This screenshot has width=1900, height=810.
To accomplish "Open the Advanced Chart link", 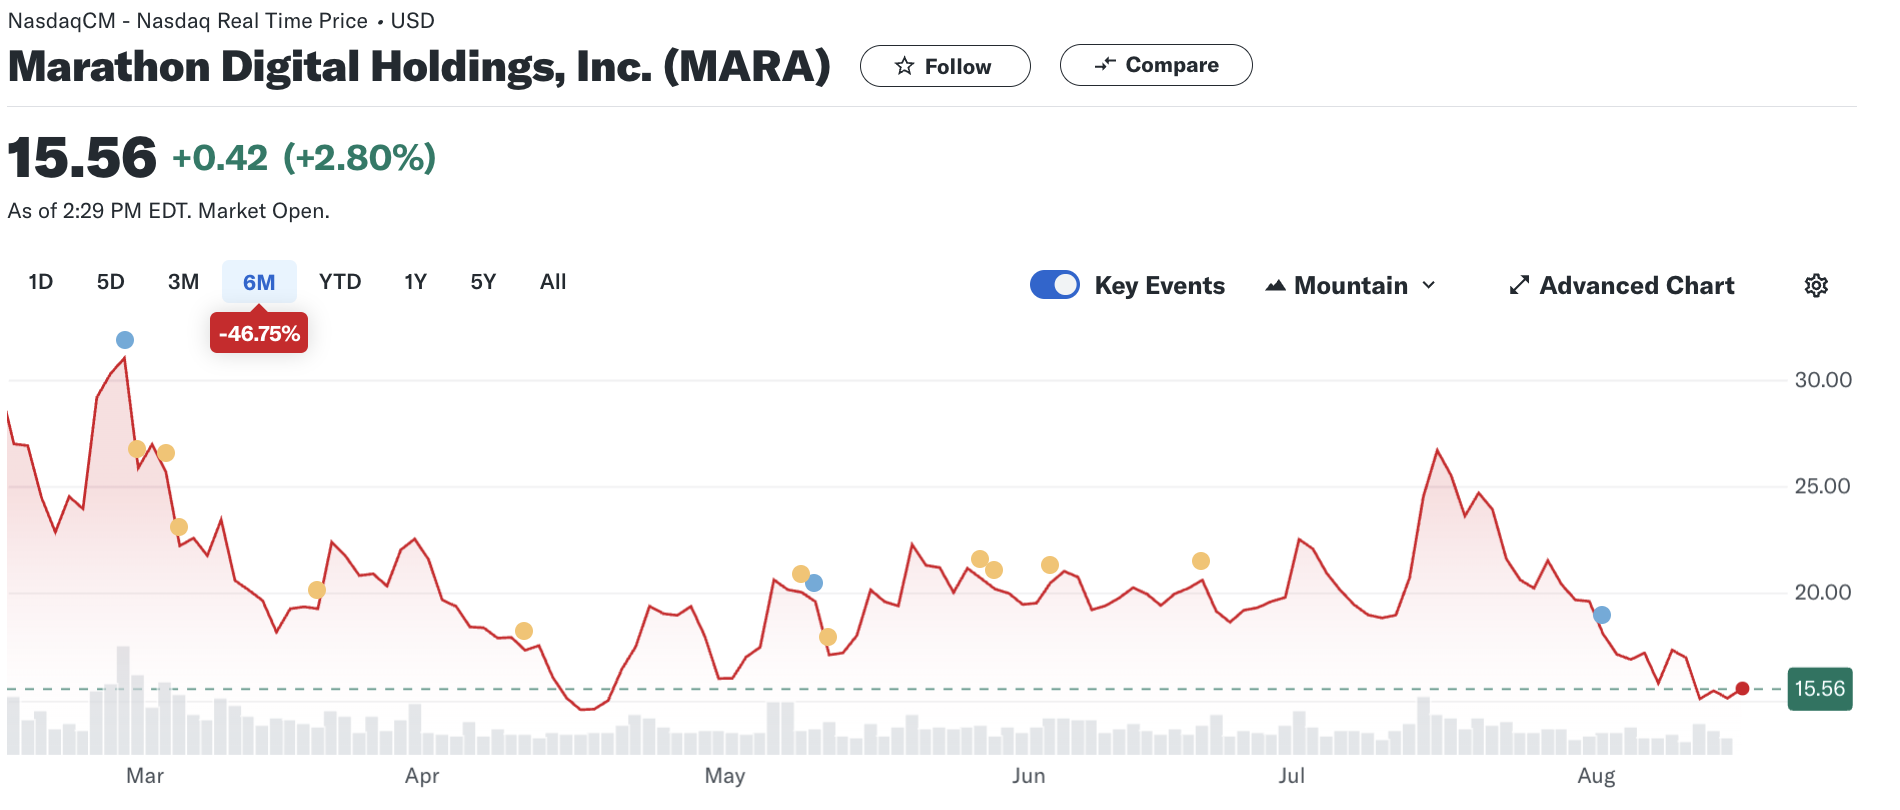I will click(x=1636, y=286).
